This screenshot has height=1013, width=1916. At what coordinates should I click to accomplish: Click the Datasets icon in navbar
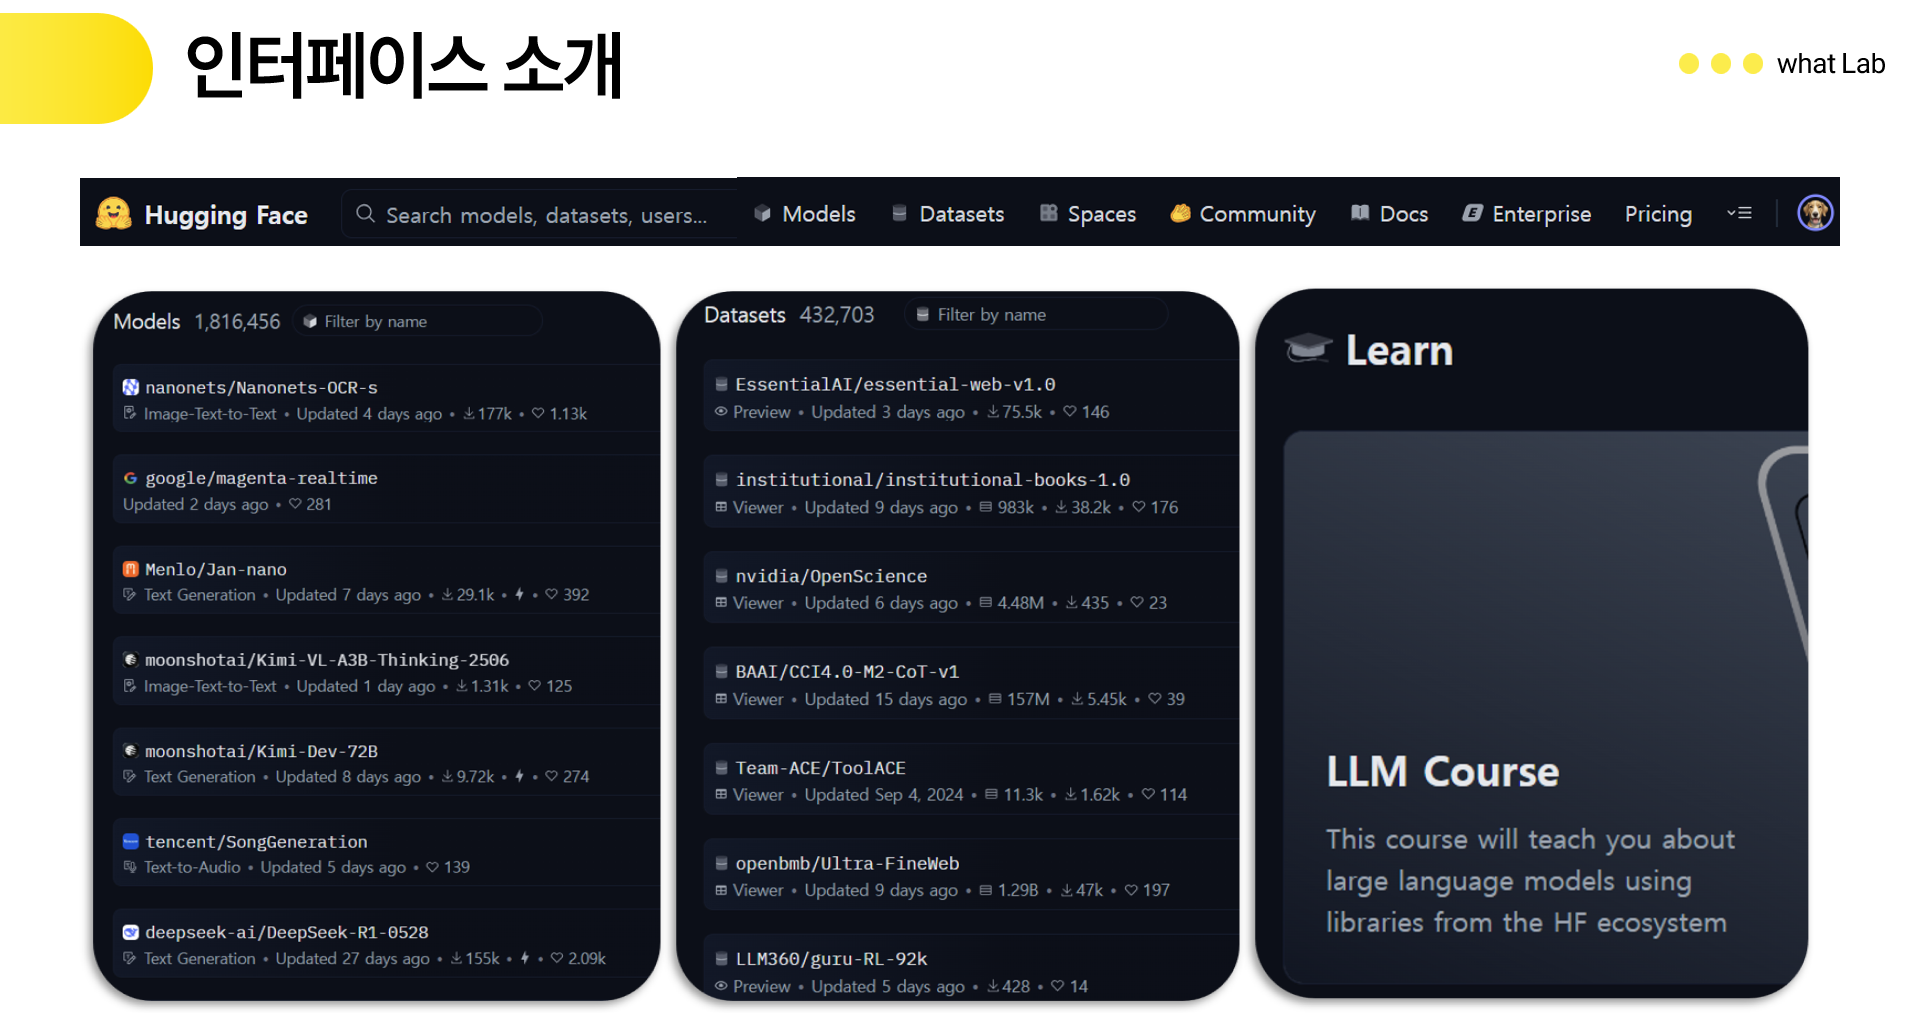coord(899,213)
